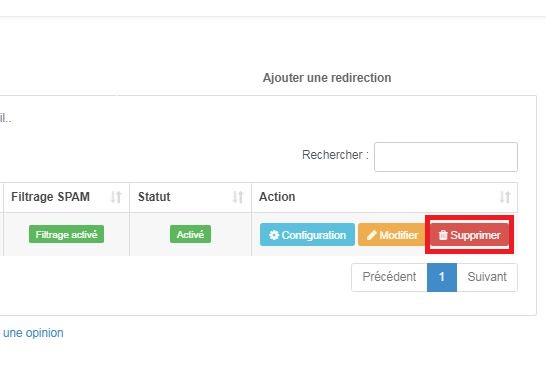Sort by Action using arrows icon
Viewport: 546px width, 373px height.
pos(505,197)
